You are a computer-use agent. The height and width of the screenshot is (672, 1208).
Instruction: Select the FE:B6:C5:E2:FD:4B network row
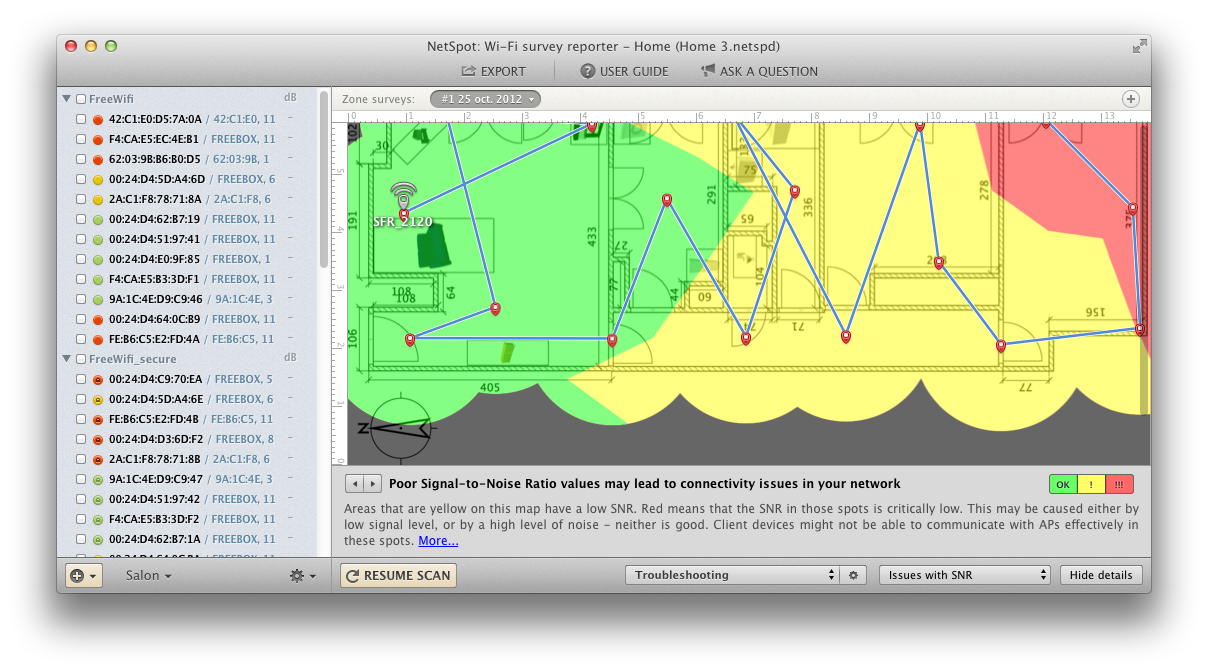[187, 419]
